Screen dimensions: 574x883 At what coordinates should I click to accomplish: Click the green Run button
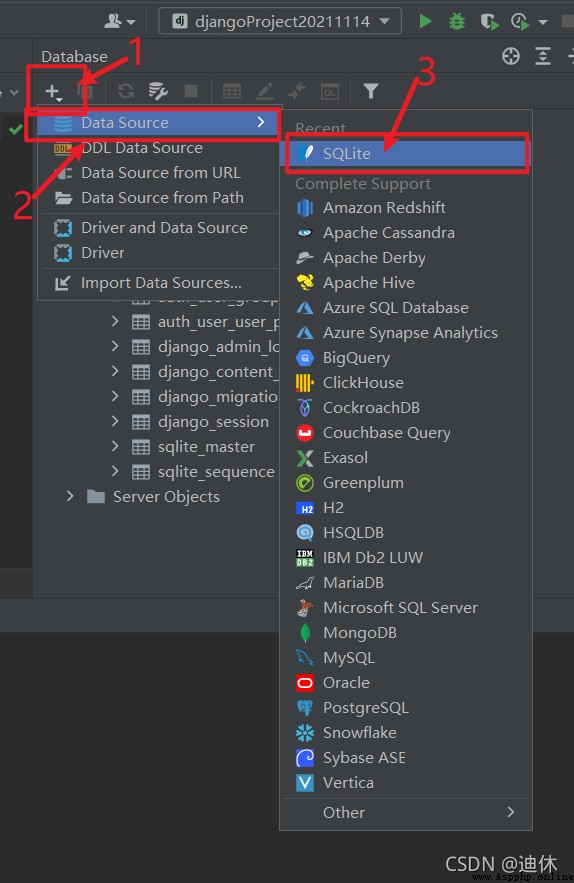(425, 21)
